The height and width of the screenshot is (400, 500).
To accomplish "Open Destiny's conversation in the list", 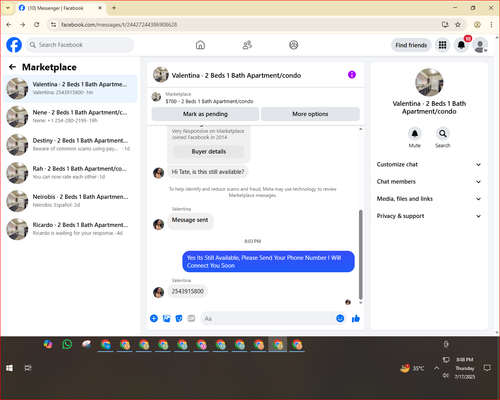I will point(70,145).
